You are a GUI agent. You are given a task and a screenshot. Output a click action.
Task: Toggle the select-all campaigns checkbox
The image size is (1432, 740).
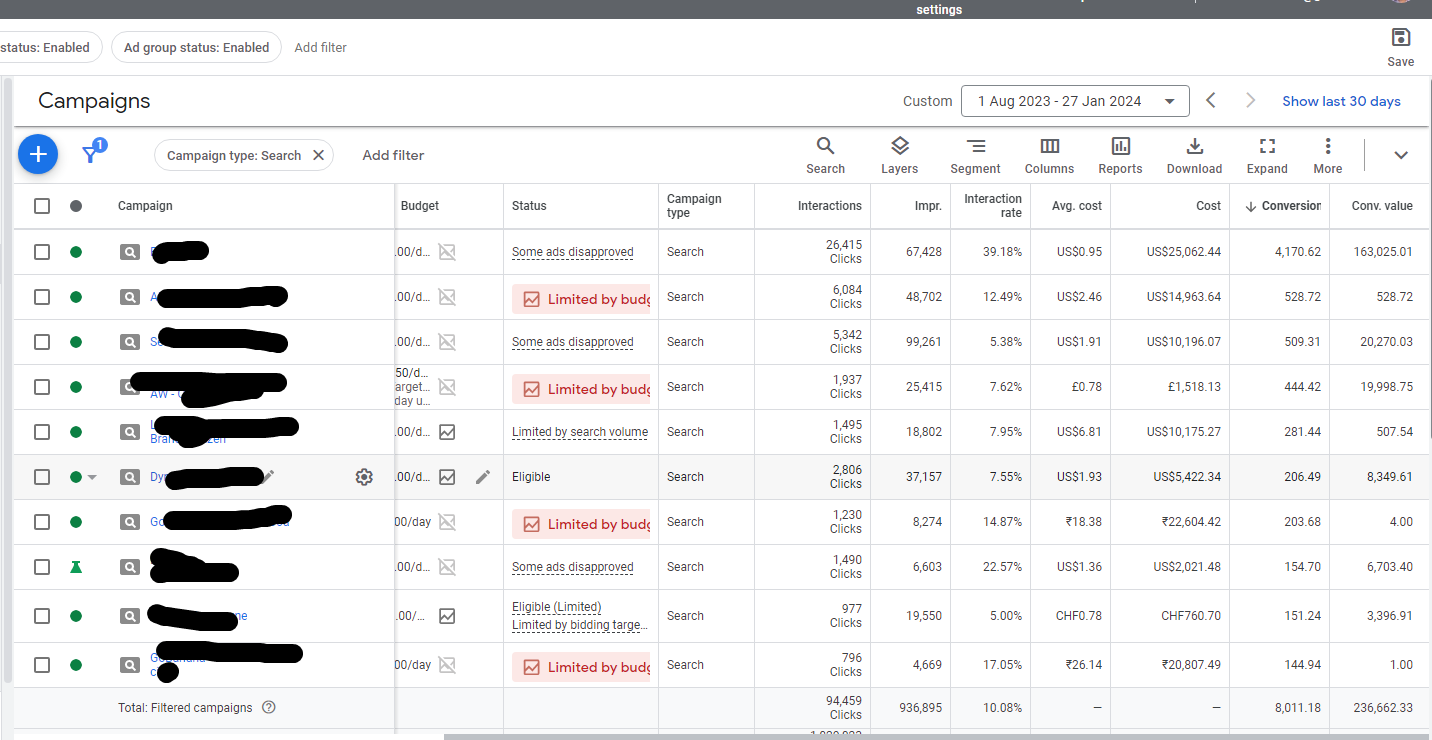point(42,206)
